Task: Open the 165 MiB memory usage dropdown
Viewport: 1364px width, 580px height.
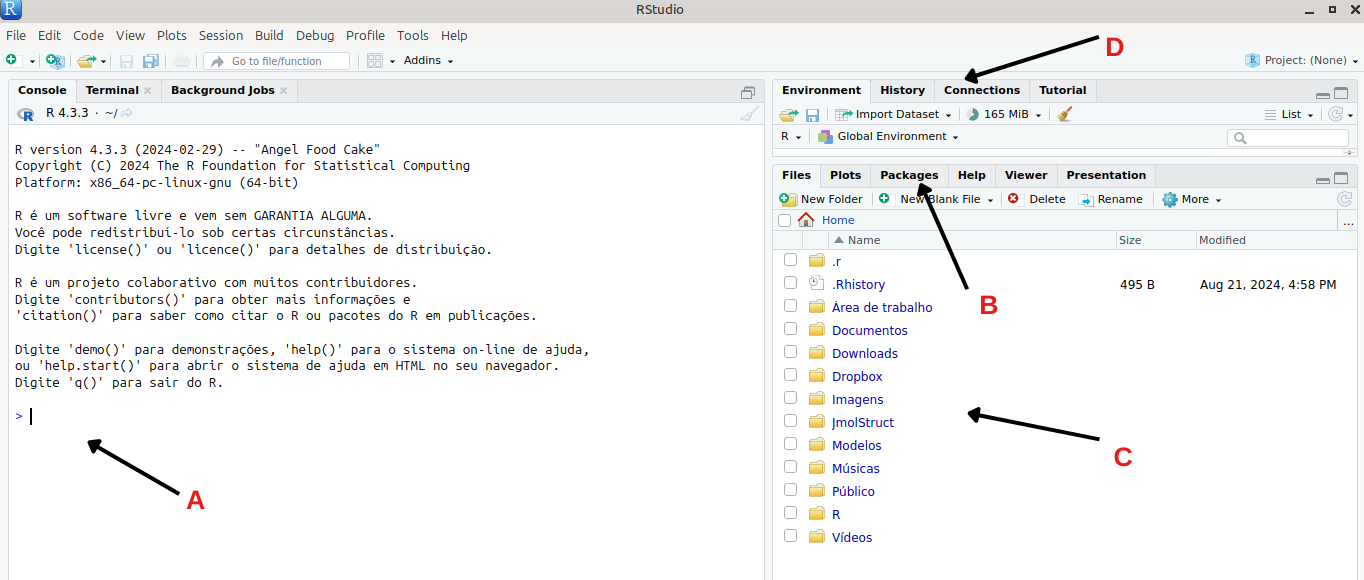Action: [x=1004, y=114]
